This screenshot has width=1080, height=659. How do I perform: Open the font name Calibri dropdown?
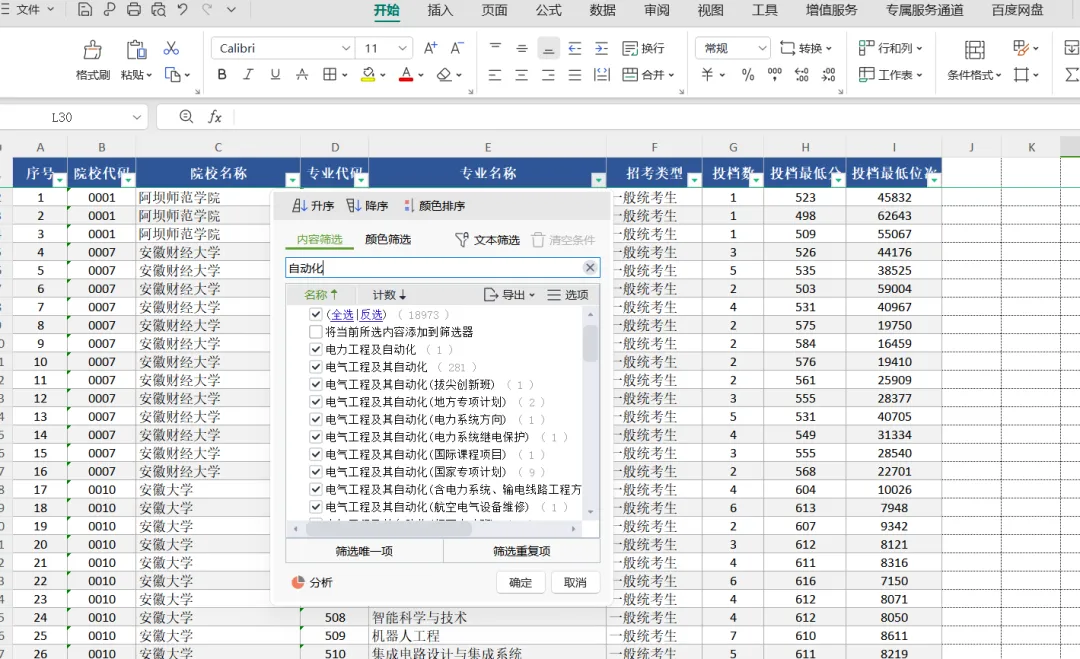[346, 48]
